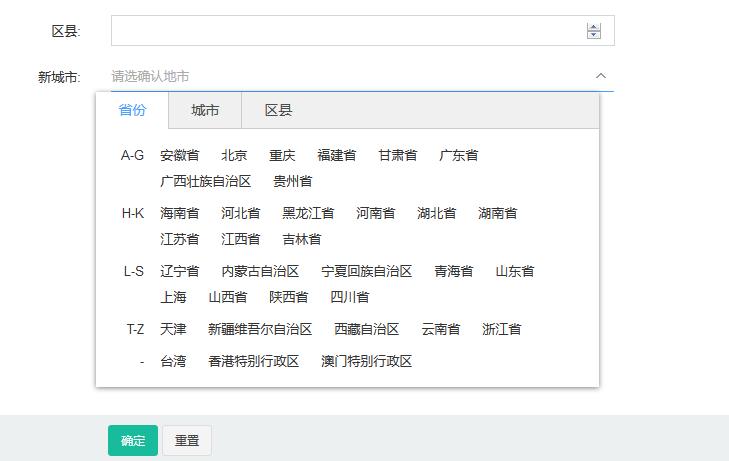Click the H-K group label
This screenshot has width=729, height=461.
tap(133, 213)
